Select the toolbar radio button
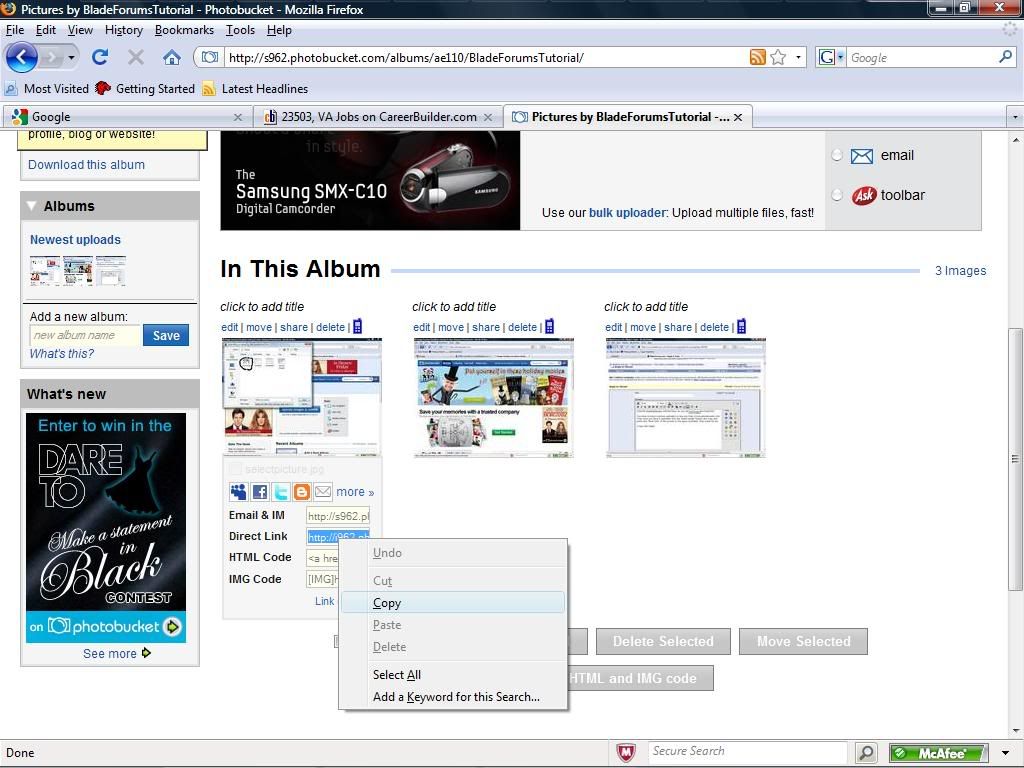 pos(837,195)
